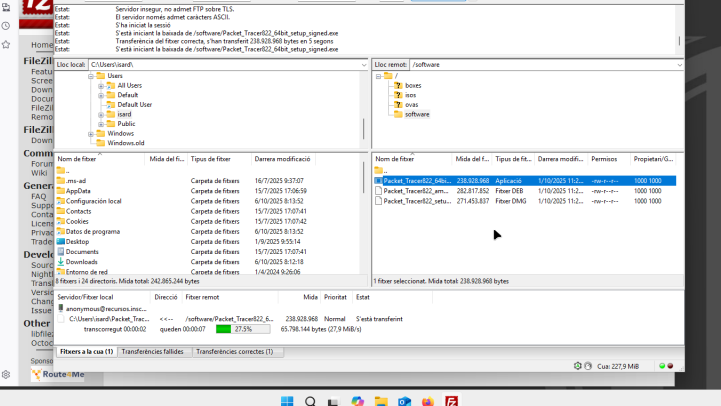Viewport: 721px width, 406px height.
Task: Open the 'Lloc local' path dropdown
Action: (363, 64)
